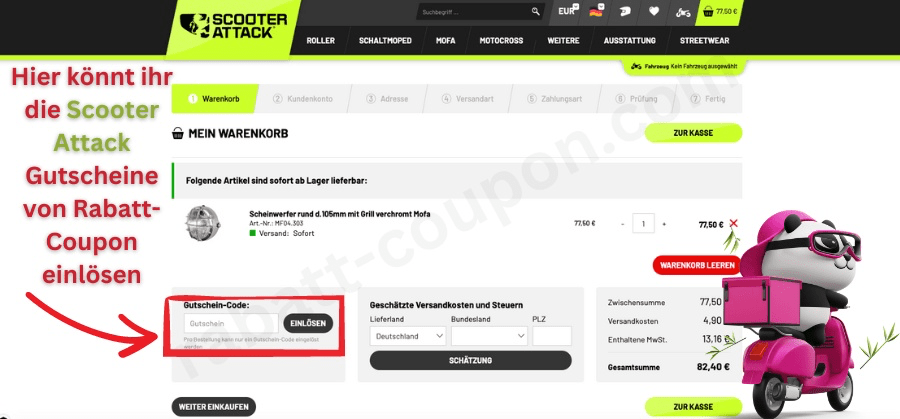Decrease quantity with the minus button
Screen dimensions: 900x419
[x=623, y=224]
